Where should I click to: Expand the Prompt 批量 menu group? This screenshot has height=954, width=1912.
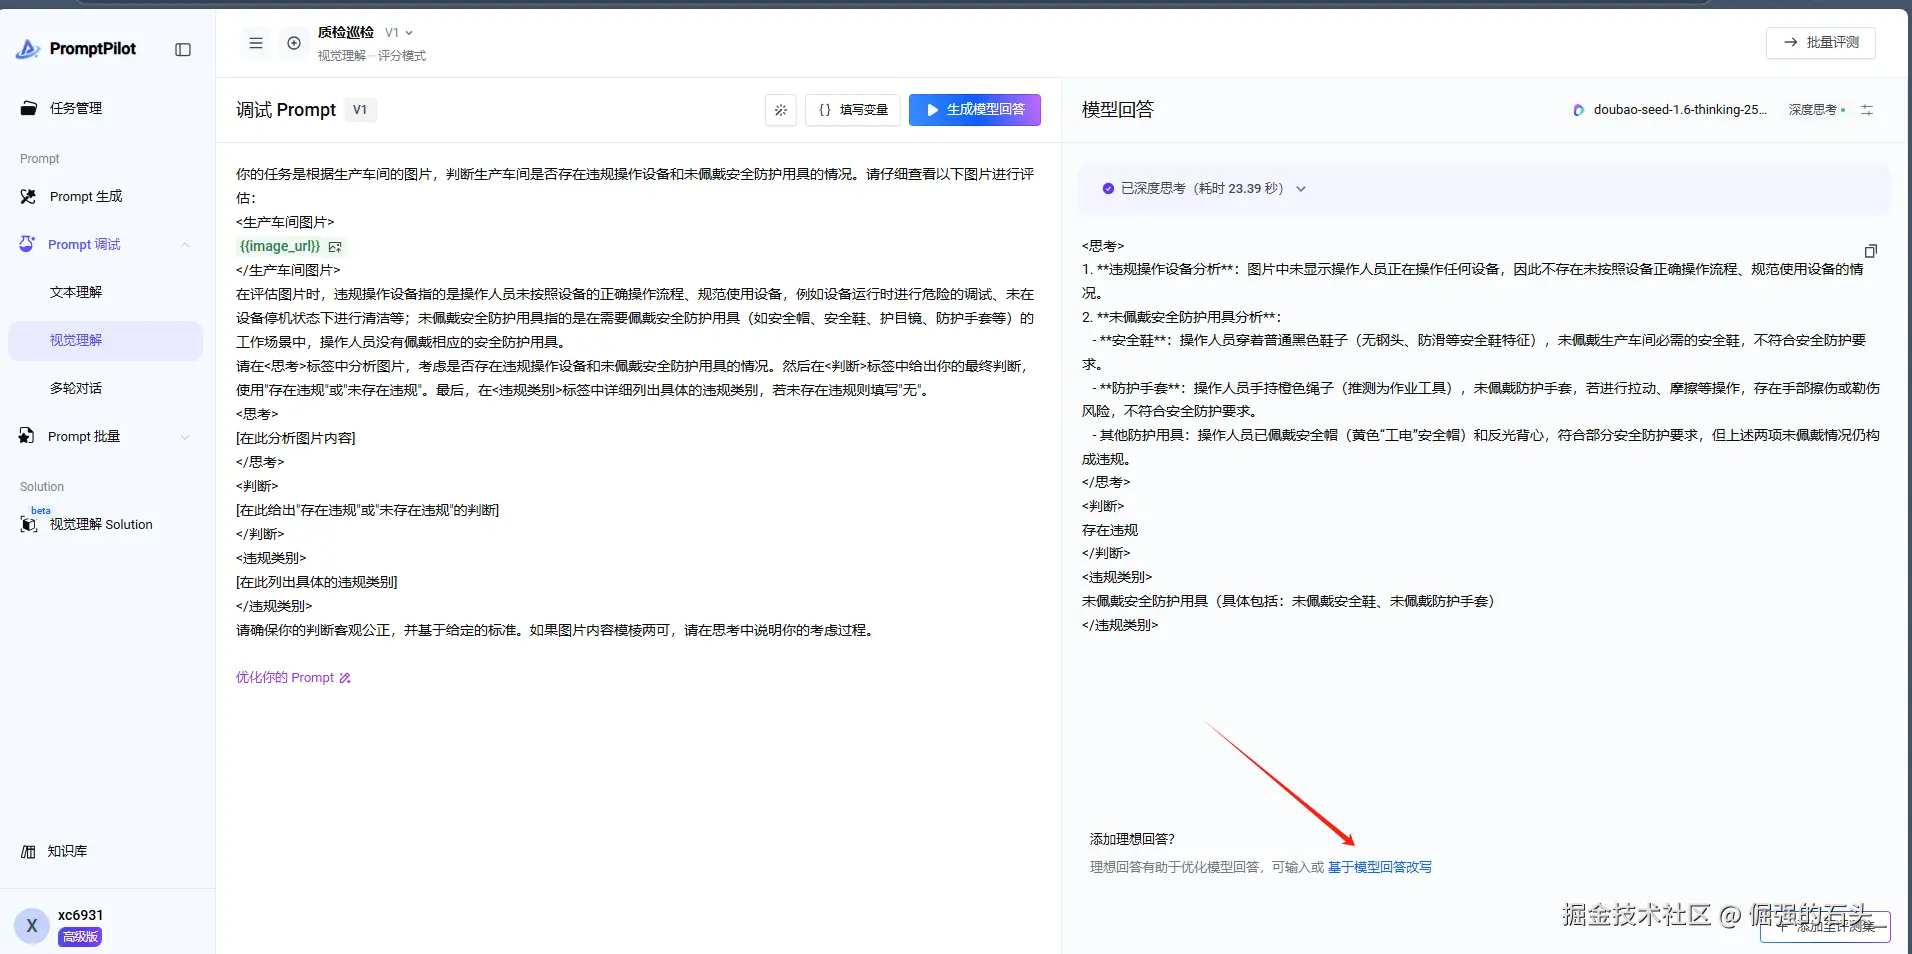185,437
